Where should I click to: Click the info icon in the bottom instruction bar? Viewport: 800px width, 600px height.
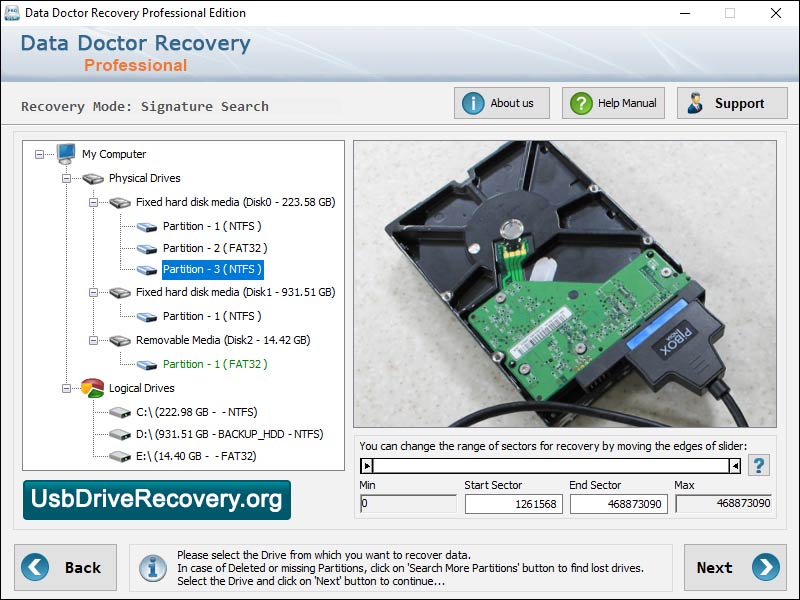pos(151,567)
